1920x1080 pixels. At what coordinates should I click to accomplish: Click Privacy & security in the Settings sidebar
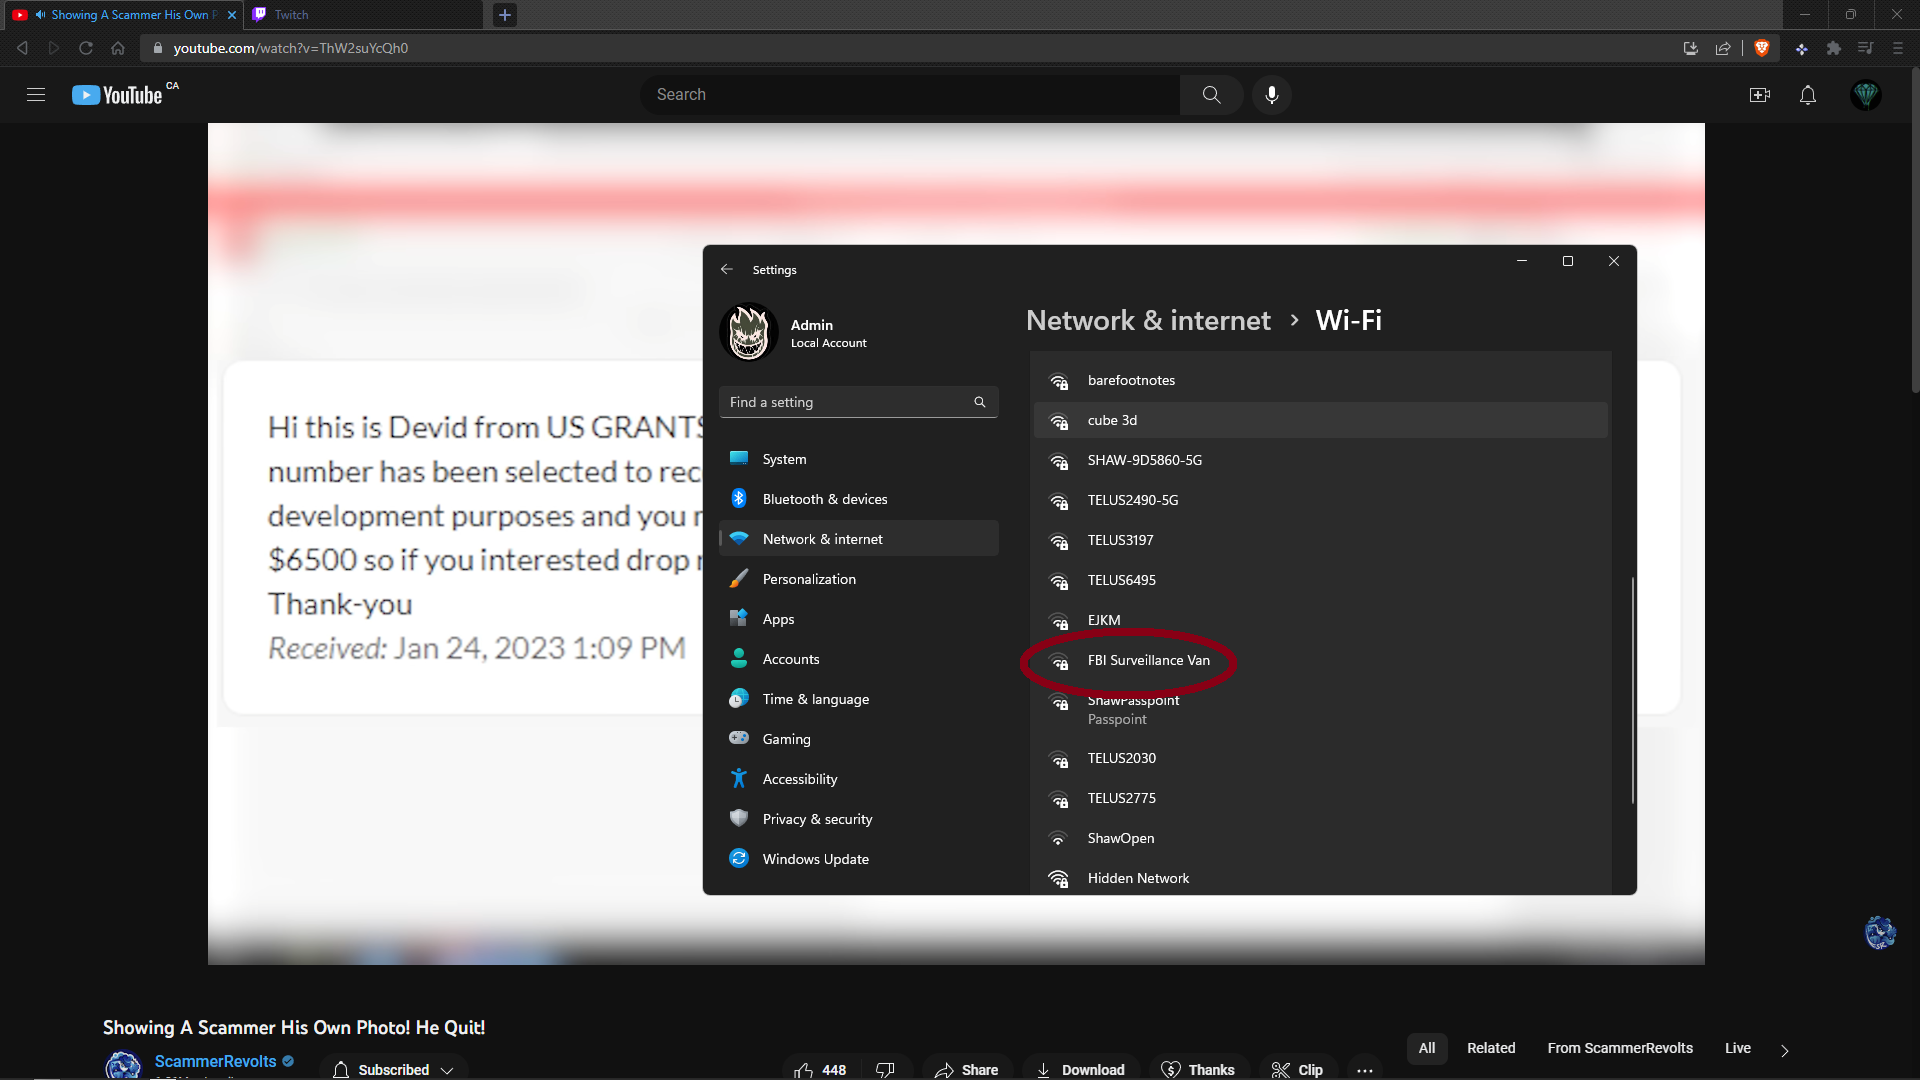pos(859,819)
